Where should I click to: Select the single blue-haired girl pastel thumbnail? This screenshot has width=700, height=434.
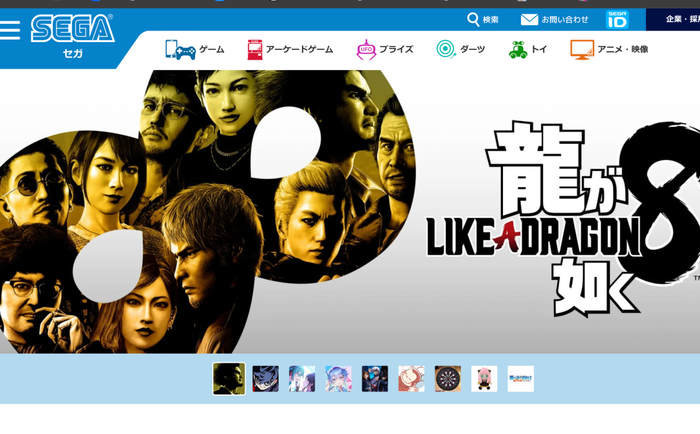[x=338, y=379]
